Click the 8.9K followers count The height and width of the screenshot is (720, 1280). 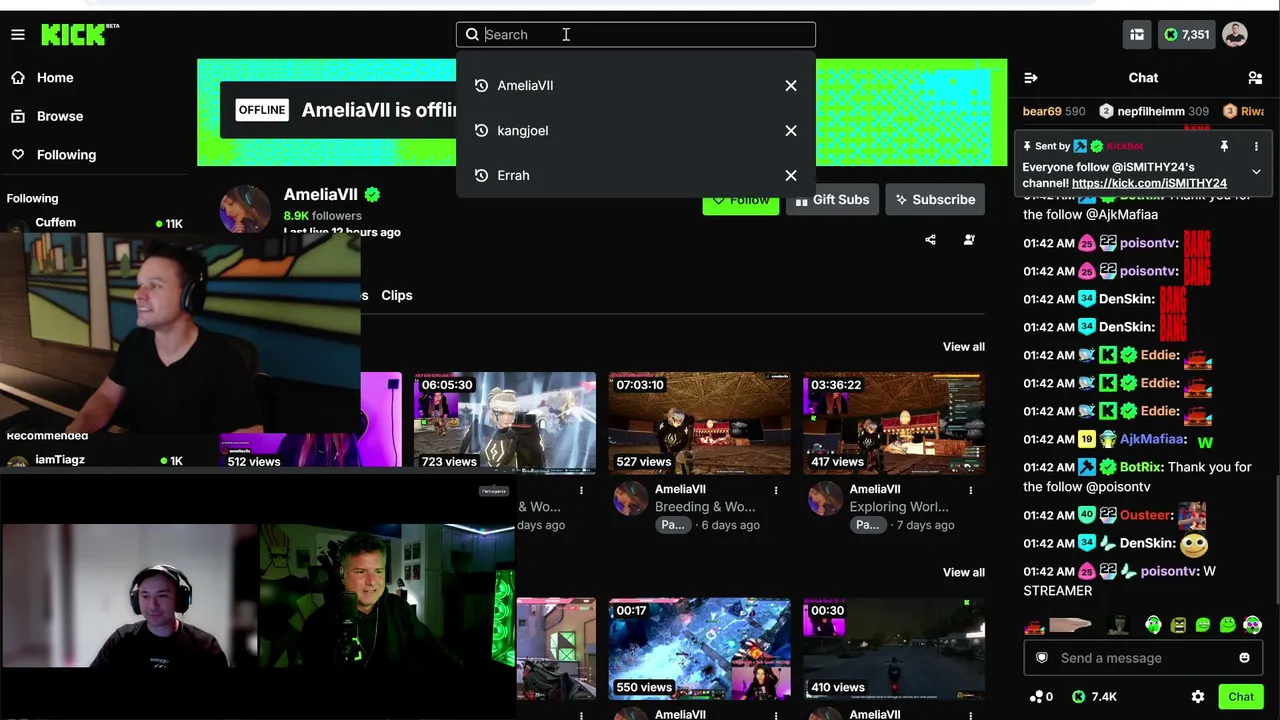[322, 216]
